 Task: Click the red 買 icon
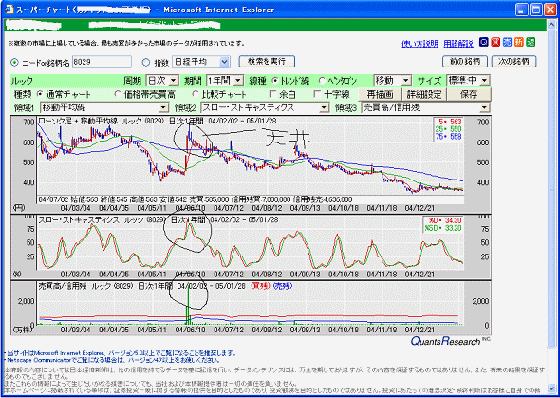(495, 42)
